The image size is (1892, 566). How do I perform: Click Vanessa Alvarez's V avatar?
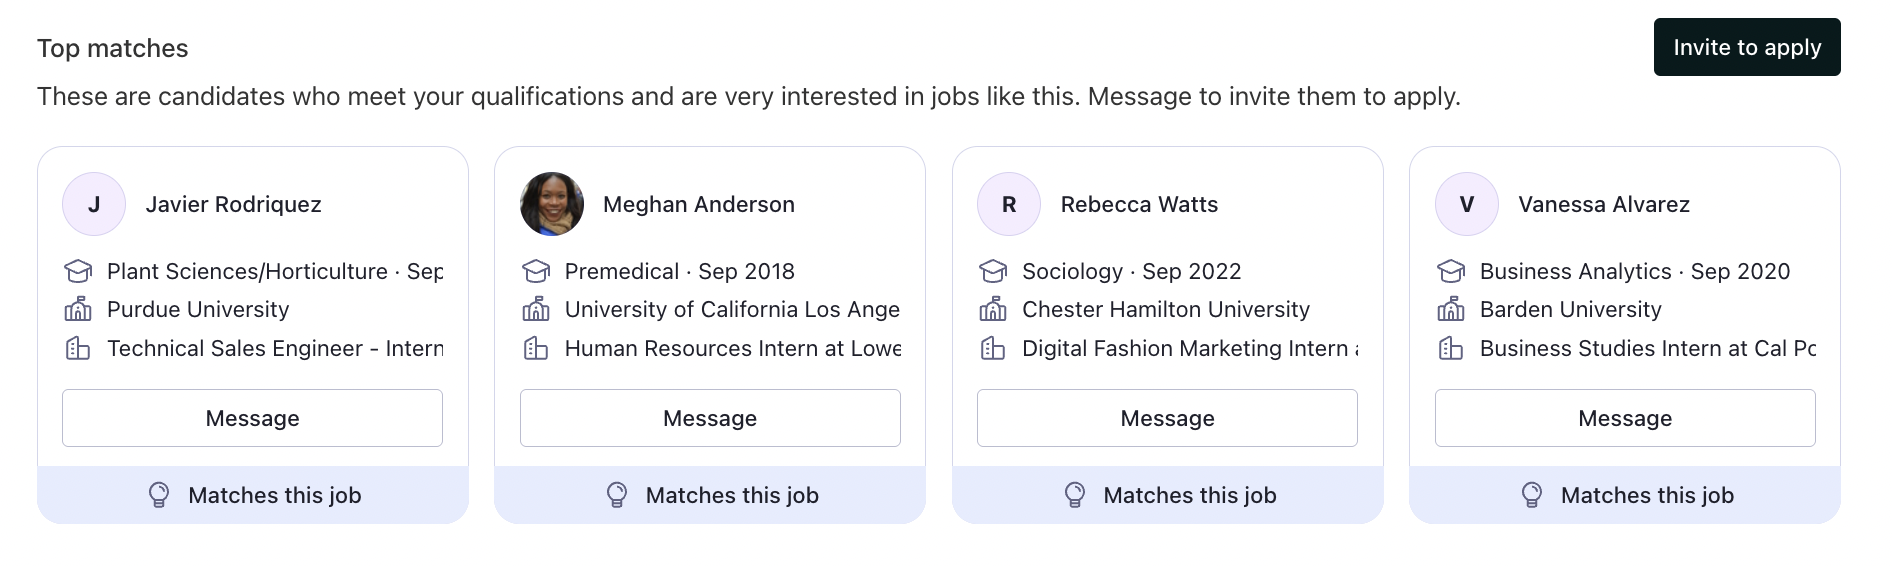[1467, 204]
